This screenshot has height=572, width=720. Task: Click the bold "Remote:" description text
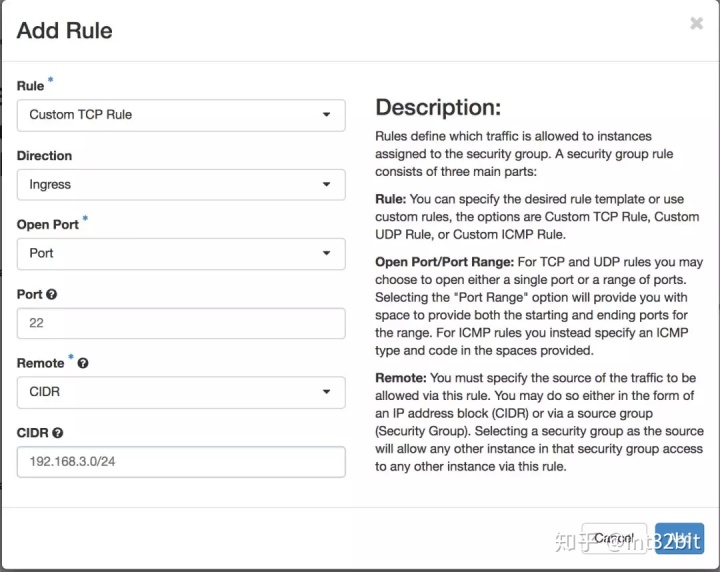[x=401, y=378]
